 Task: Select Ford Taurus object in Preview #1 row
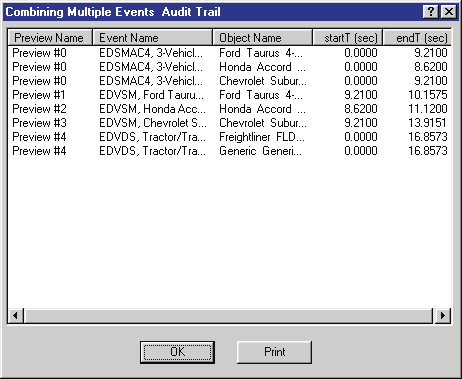tap(261, 95)
